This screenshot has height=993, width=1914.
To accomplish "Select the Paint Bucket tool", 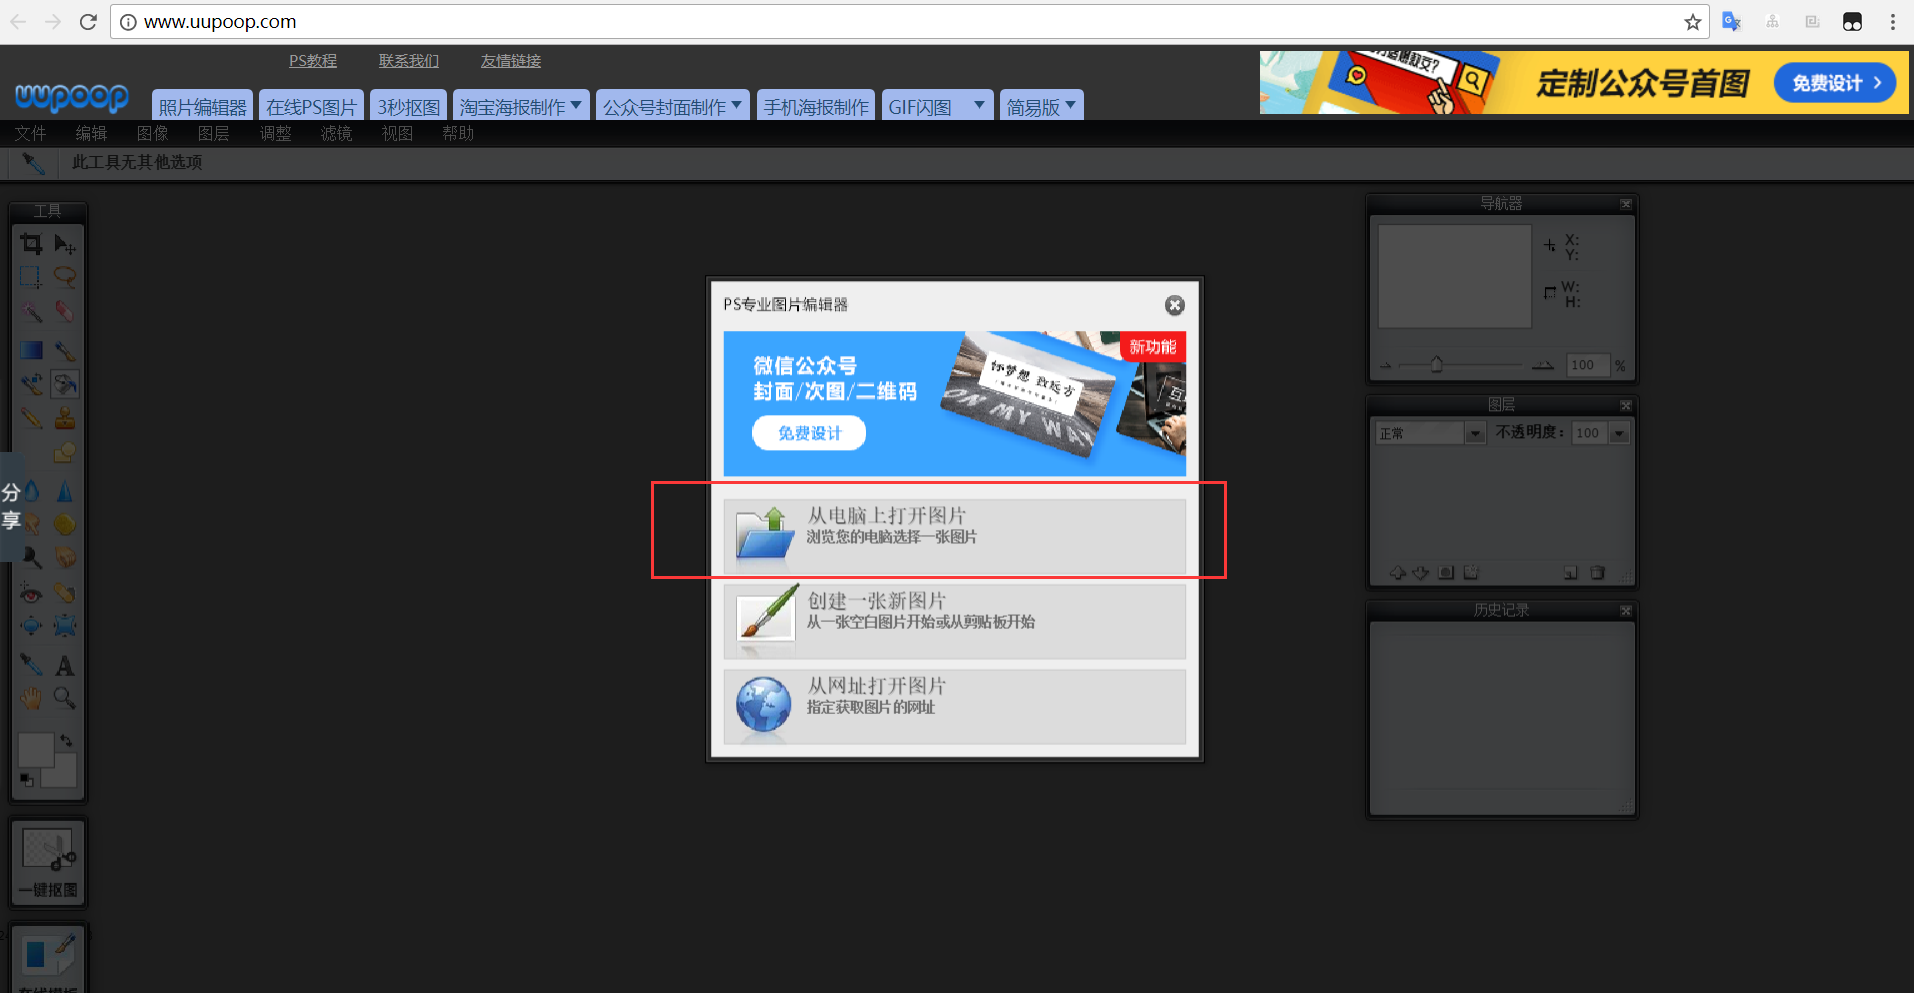I will (65, 384).
